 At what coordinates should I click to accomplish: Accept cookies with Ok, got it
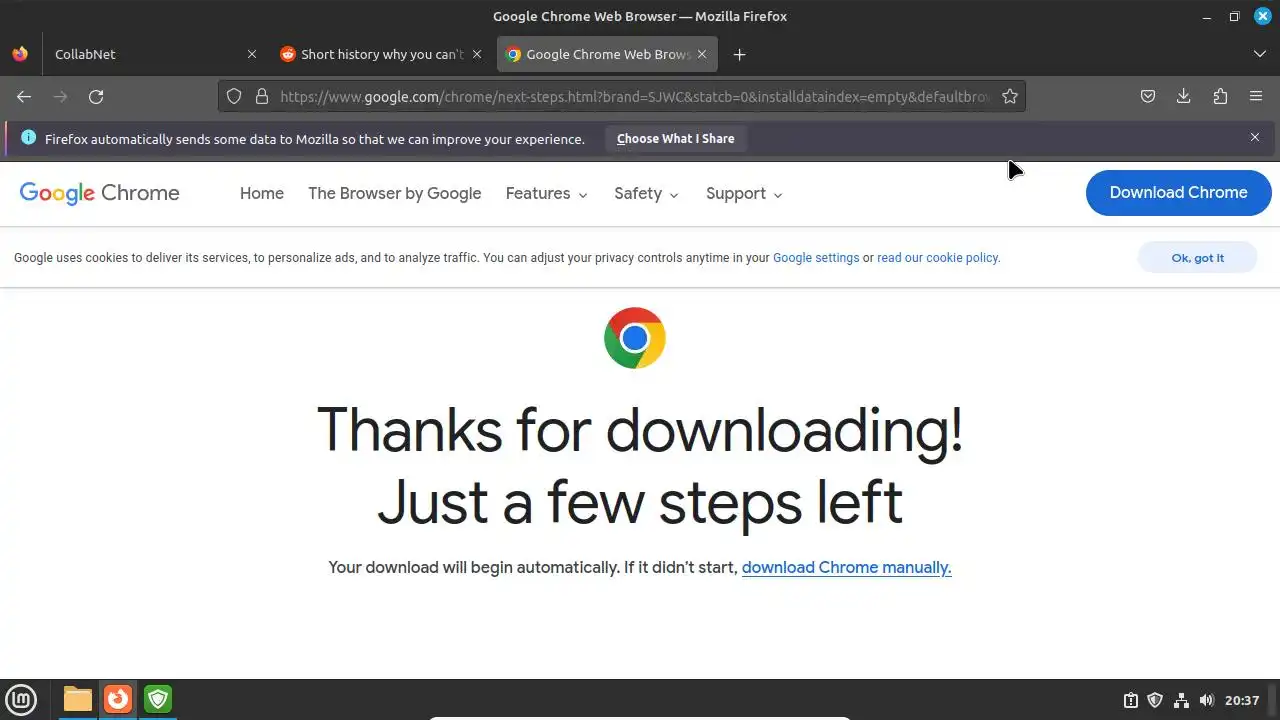coord(1197,258)
